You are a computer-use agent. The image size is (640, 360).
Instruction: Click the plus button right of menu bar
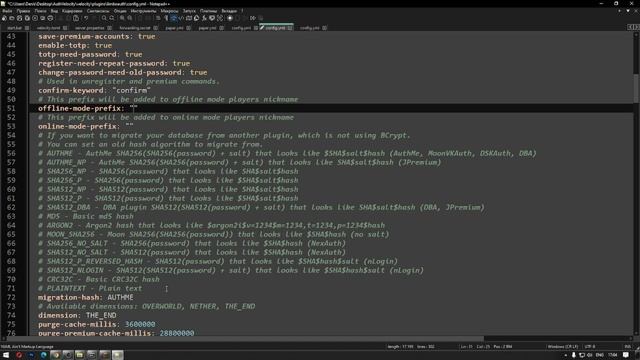click(x=620, y=11)
